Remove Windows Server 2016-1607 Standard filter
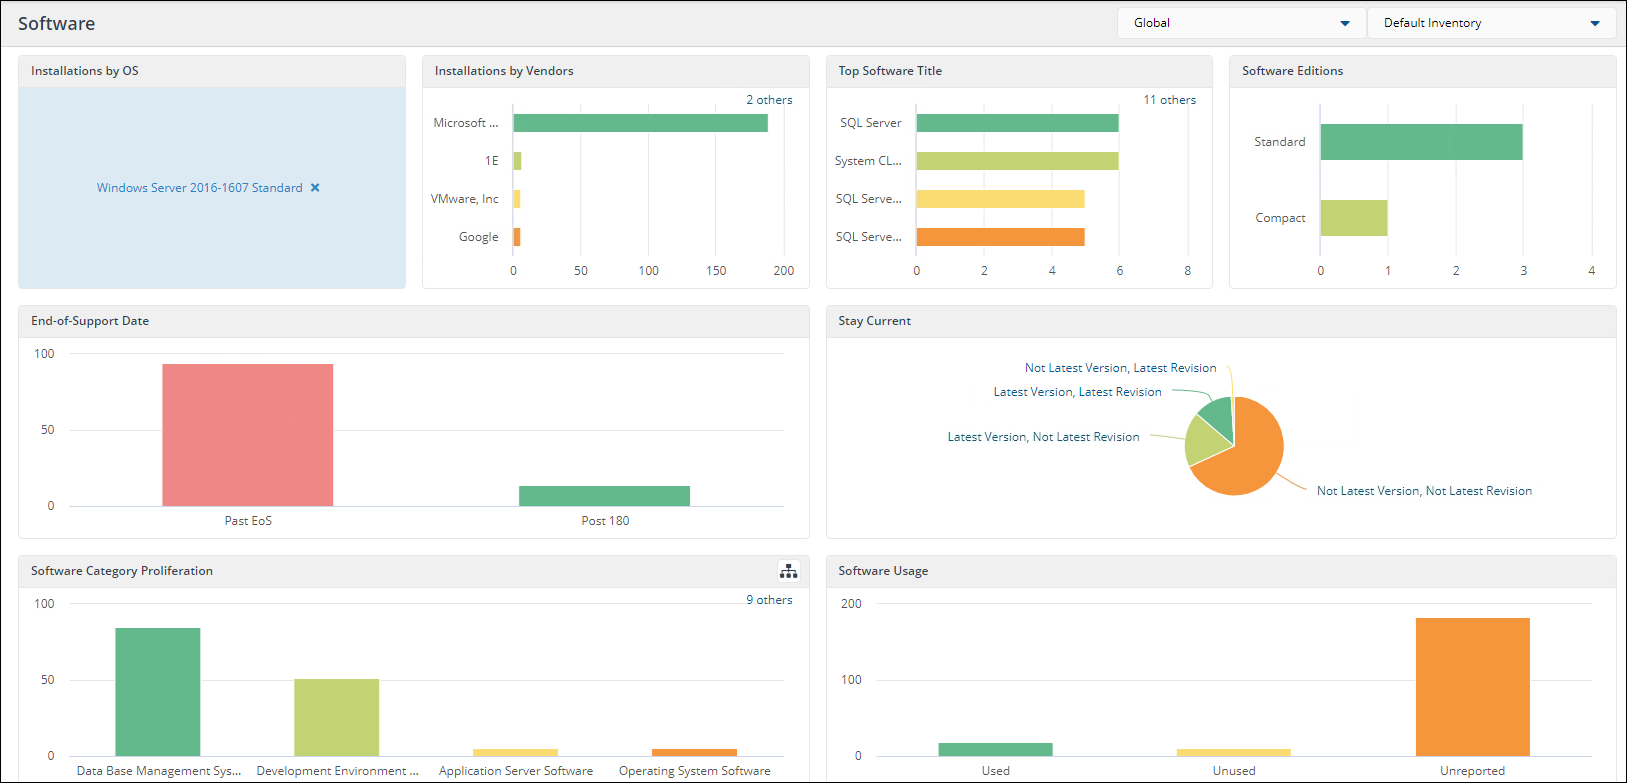The height and width of the screenshot is (783, 1627). coord(315,188)
